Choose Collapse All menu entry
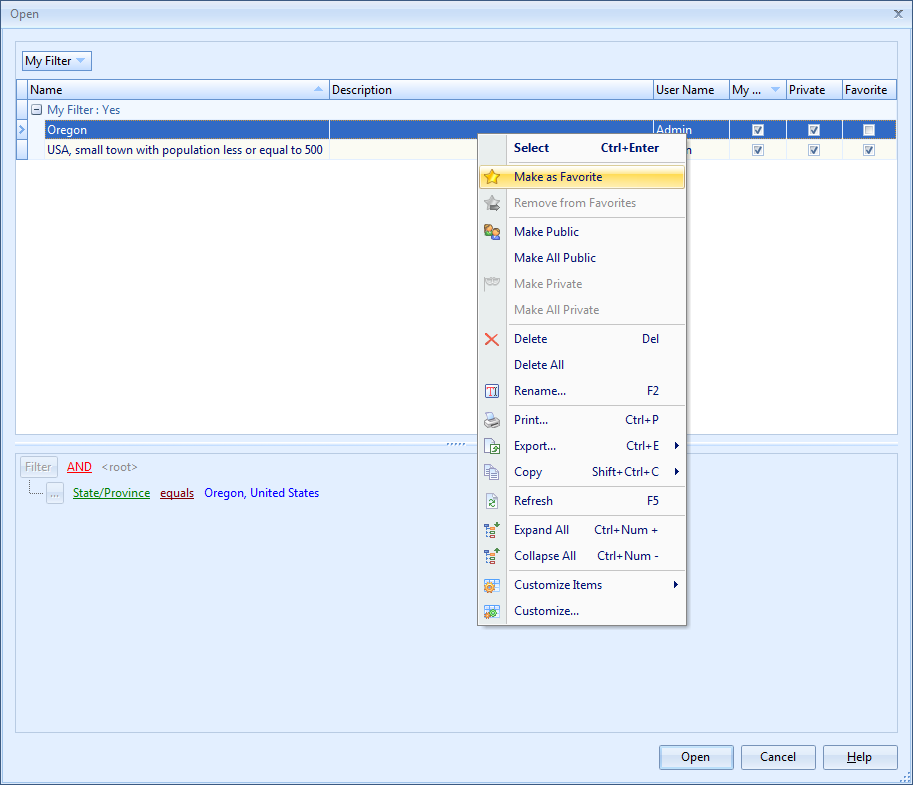Image resolution: width=913 pixels, height=785 pixels. [x=582, y=556]
